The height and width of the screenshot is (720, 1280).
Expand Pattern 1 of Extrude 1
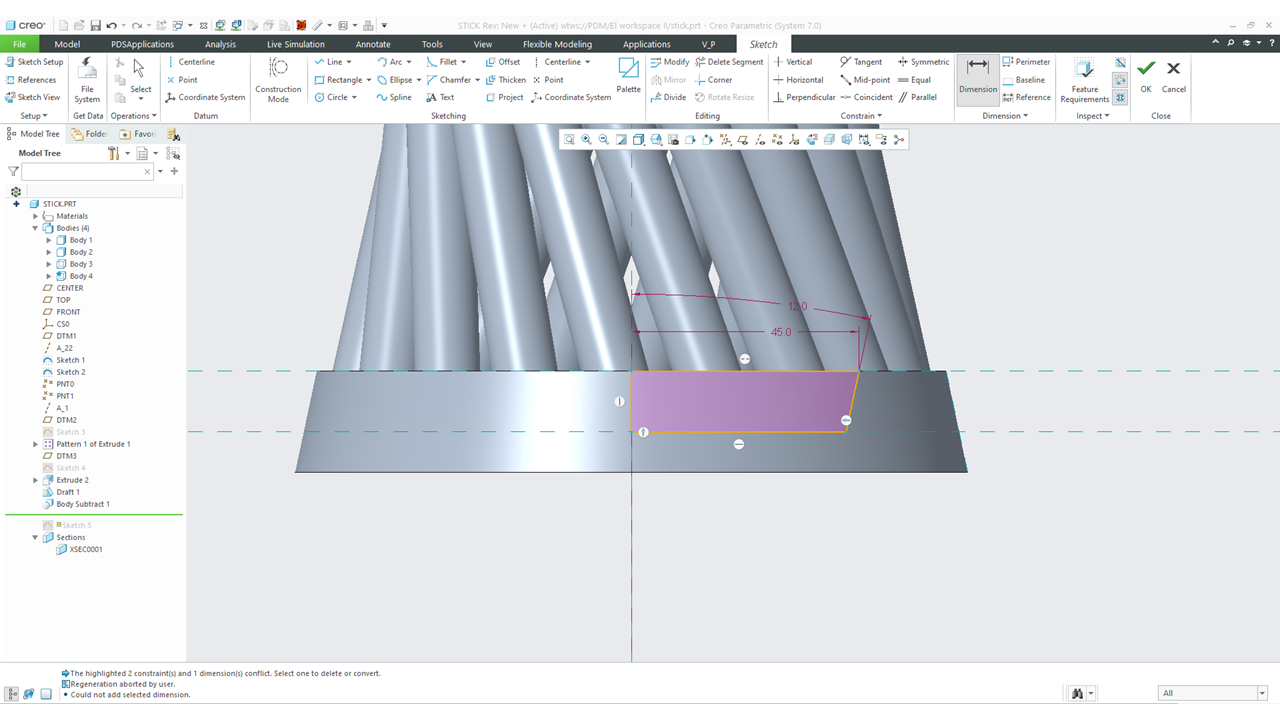tap(36, 444)
